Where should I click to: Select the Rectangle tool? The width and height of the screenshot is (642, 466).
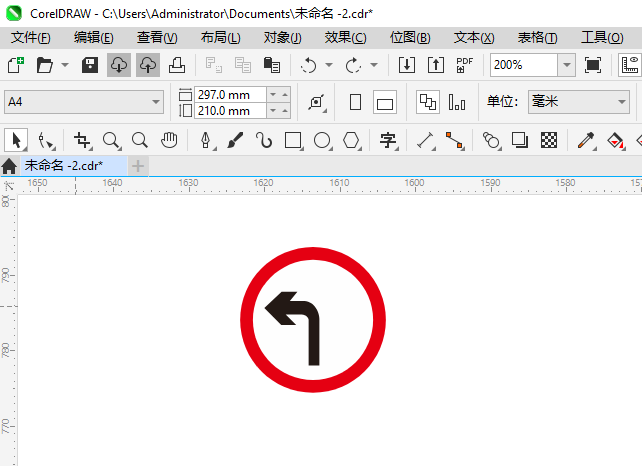point(294,140)
